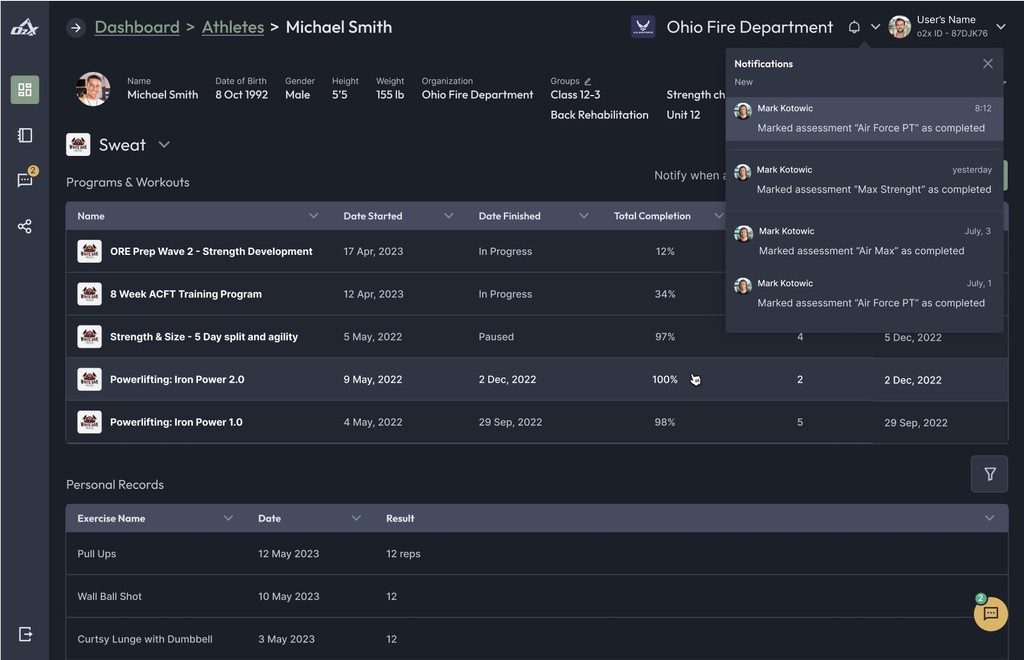Go to Dashboard breadcrumb link
This screenshot has width=1024, height=660.
click(x=137, y=27)
